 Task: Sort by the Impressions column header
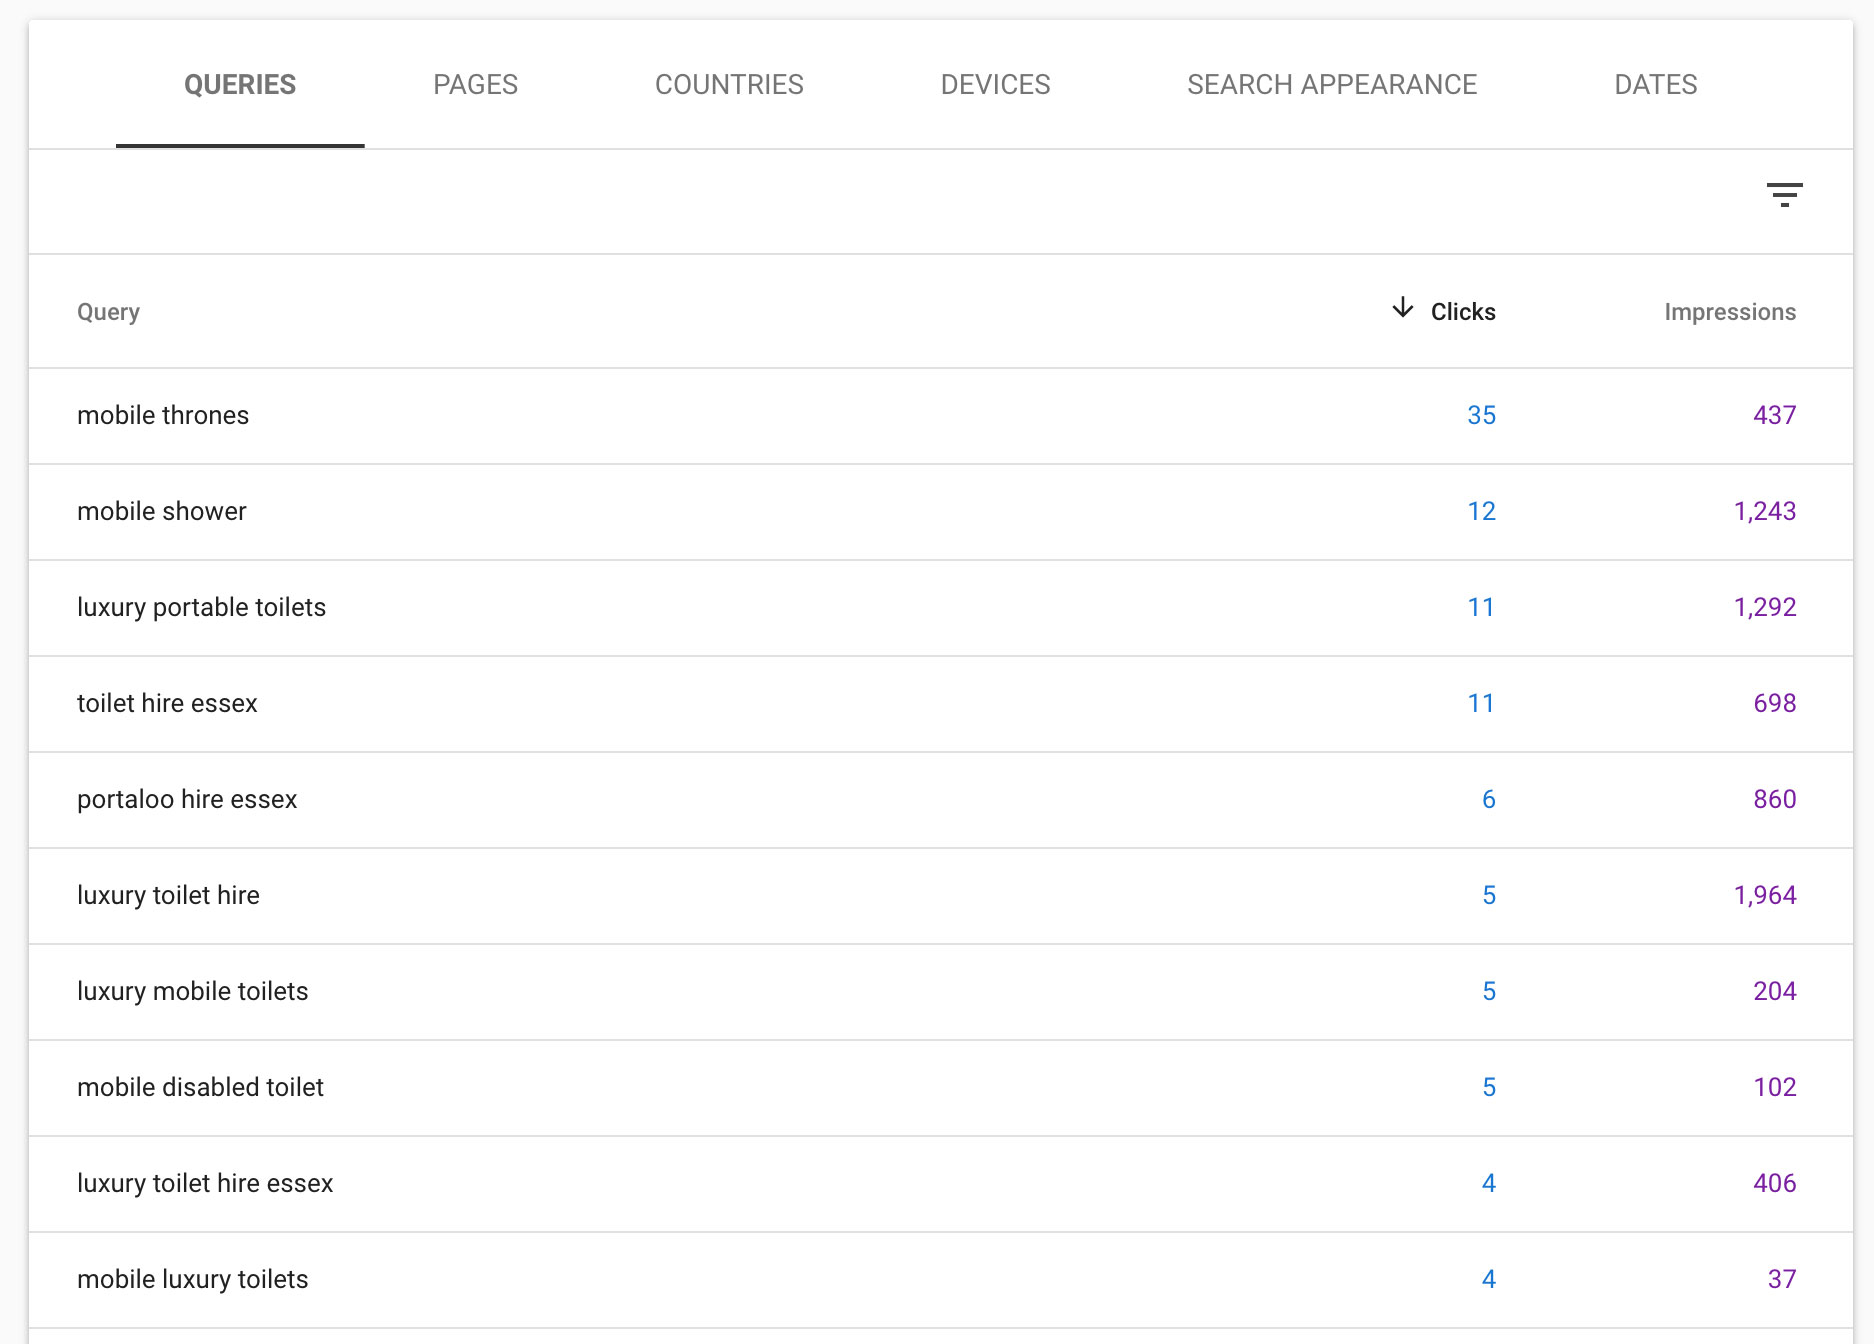[x=1730, y=312]
